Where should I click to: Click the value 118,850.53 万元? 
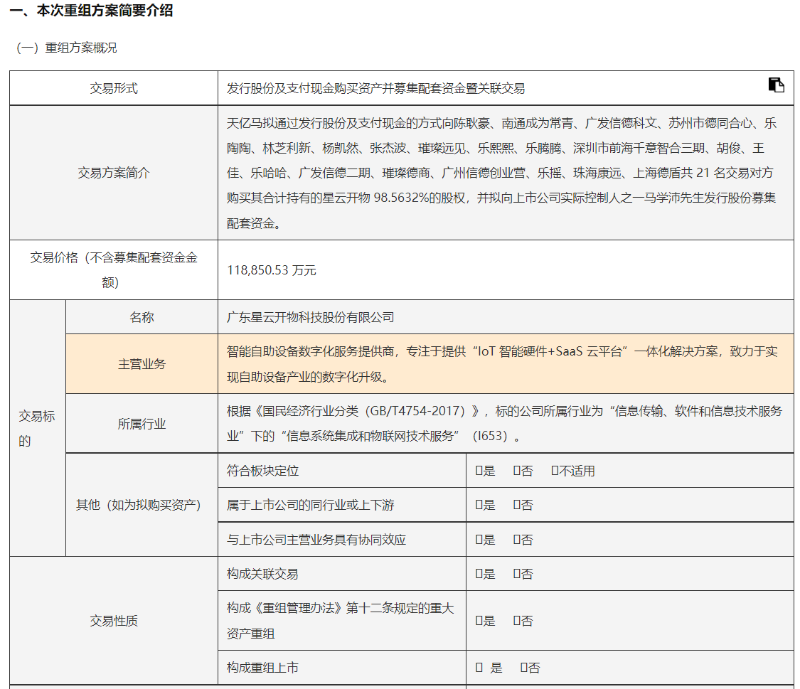click(271, 270)
